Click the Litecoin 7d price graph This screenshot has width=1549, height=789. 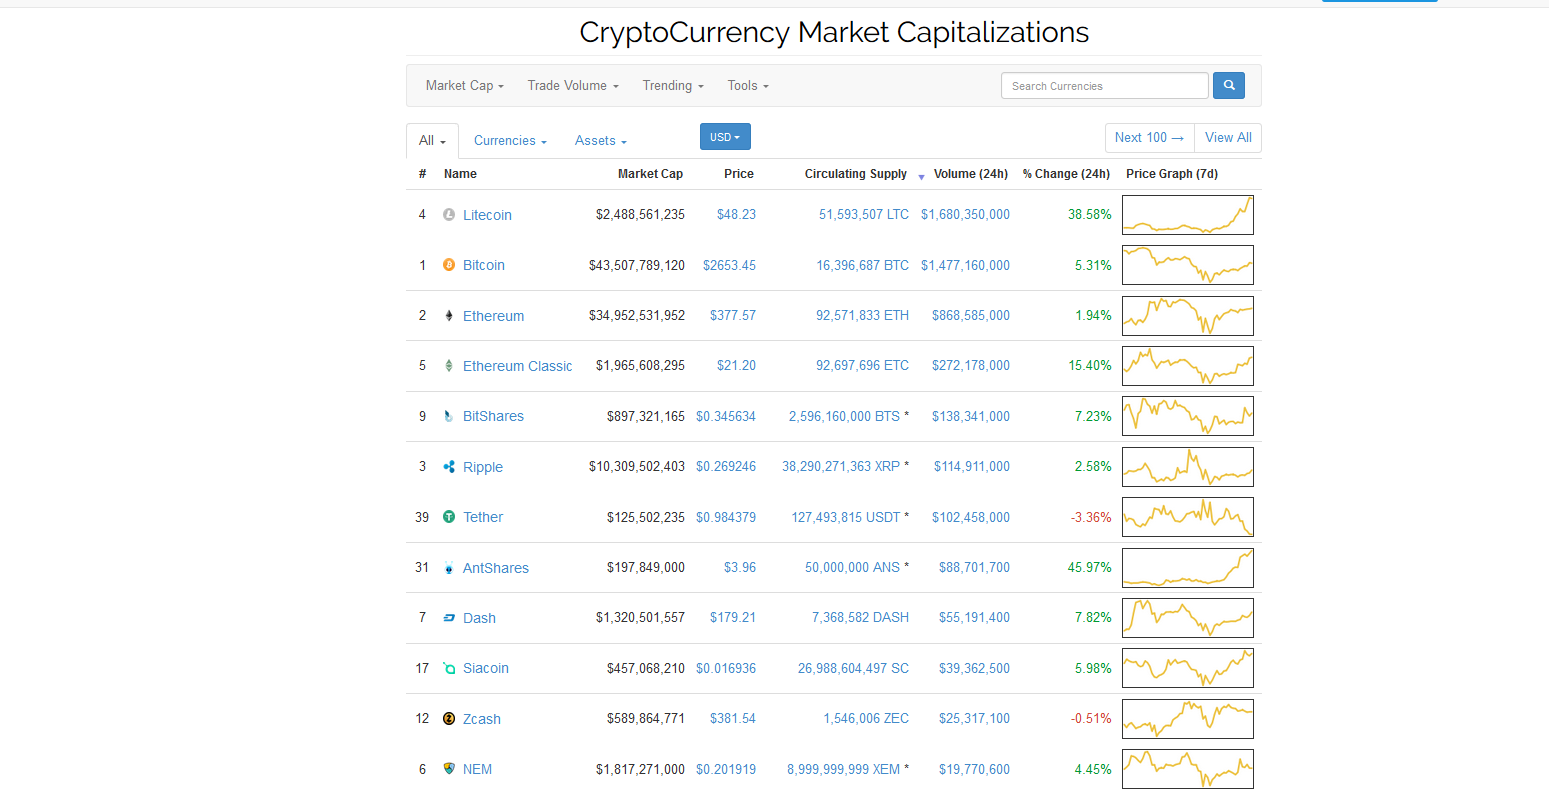[x=1188, y=215]
